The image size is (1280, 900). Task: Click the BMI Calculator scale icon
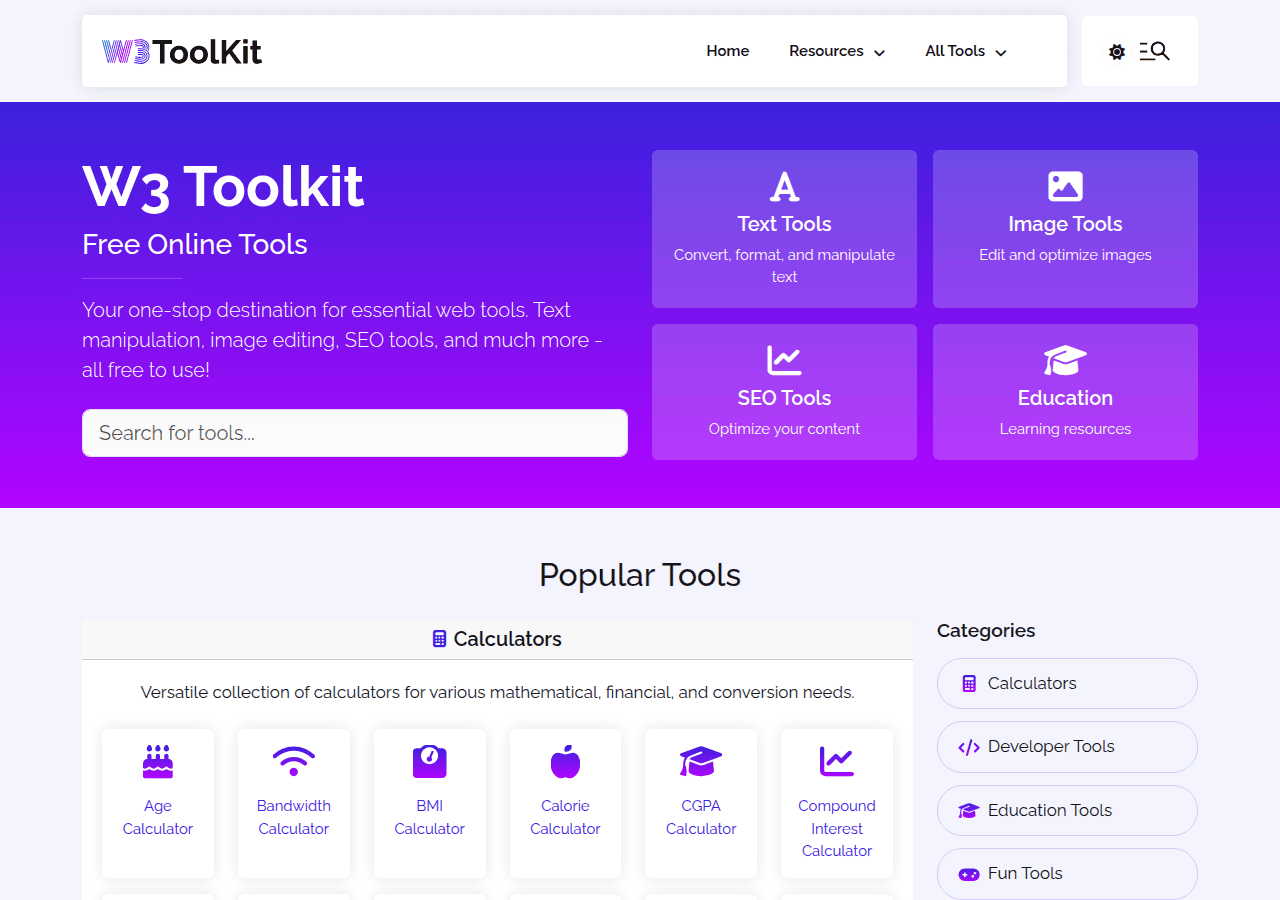(x=430, y=762)
